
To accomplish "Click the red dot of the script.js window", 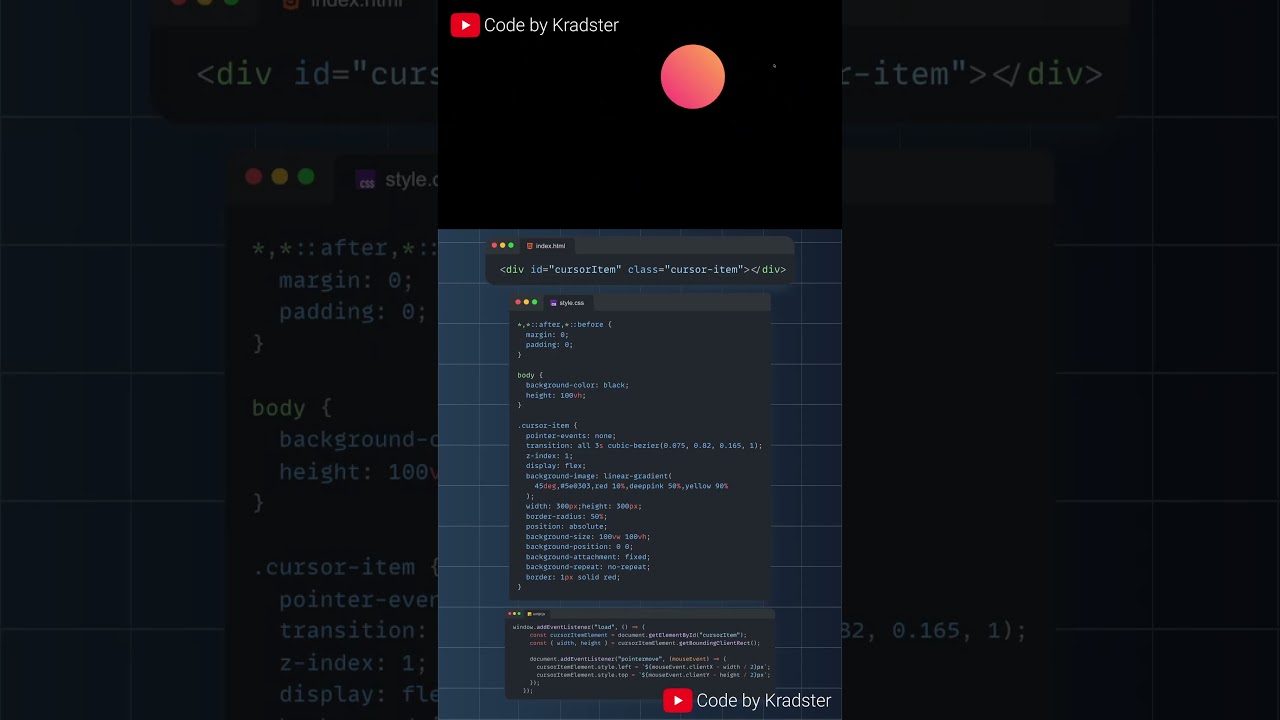I will tap(511, 614).
